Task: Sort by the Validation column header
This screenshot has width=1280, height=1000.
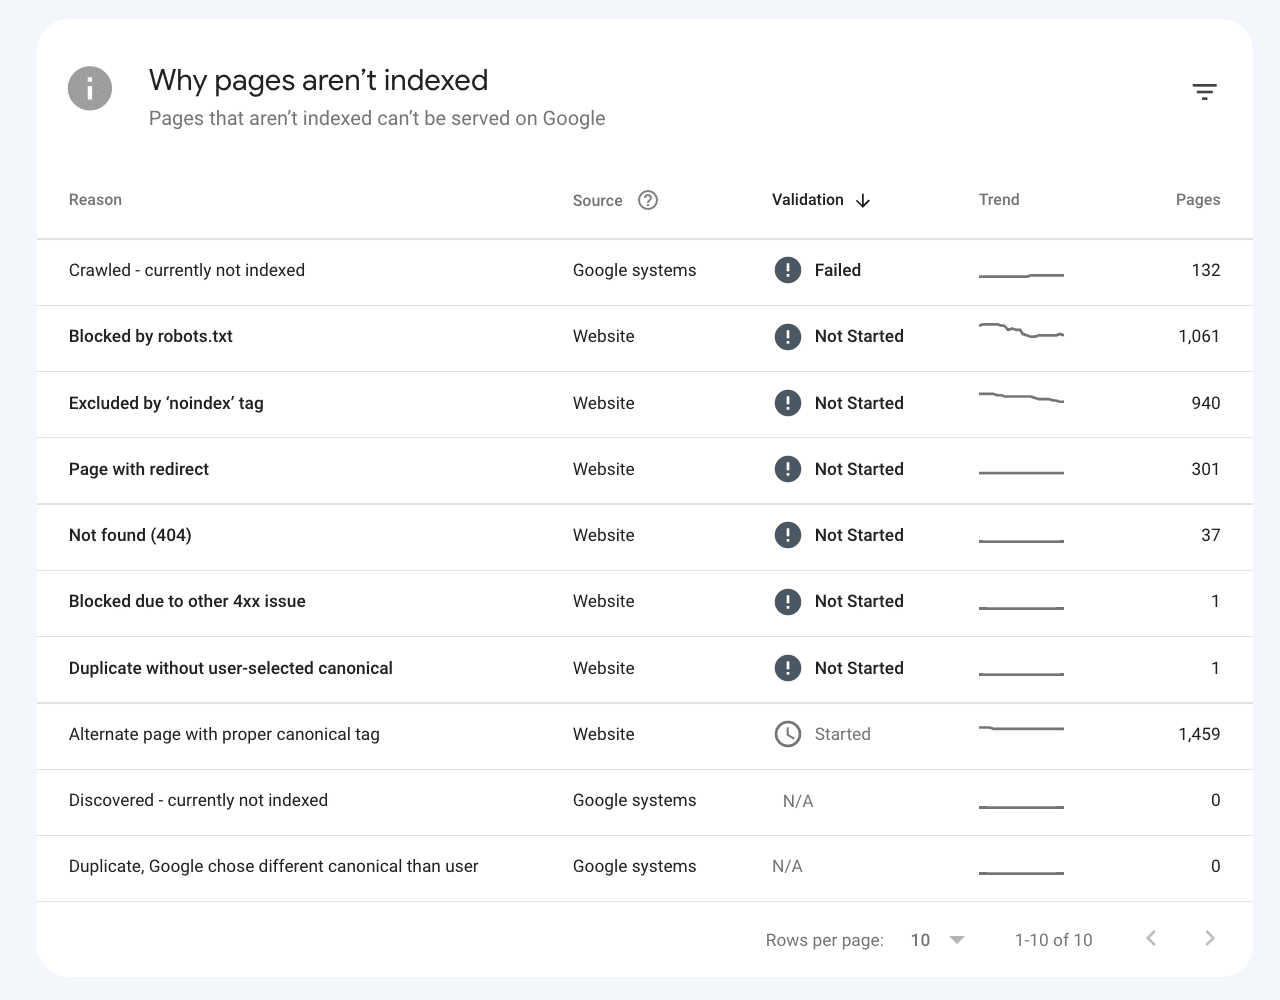Action: tap(808, 200)
